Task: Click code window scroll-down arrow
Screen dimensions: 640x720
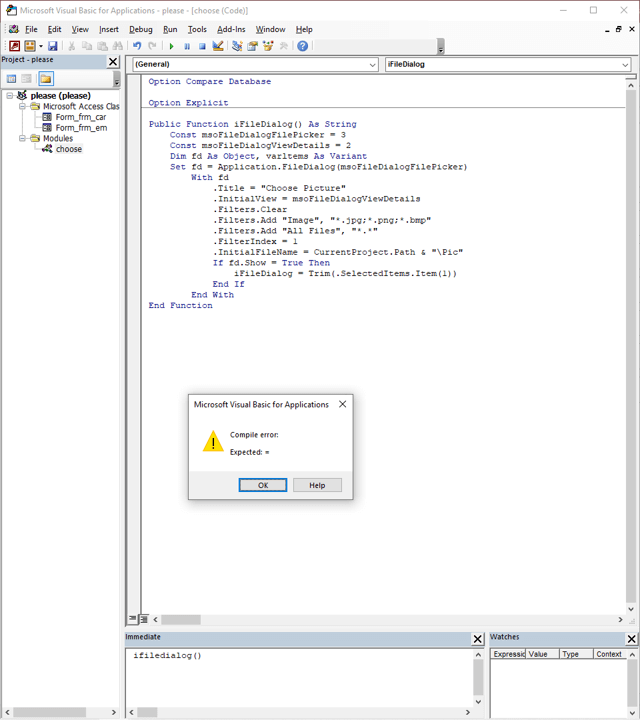Action: click(631, 609)
